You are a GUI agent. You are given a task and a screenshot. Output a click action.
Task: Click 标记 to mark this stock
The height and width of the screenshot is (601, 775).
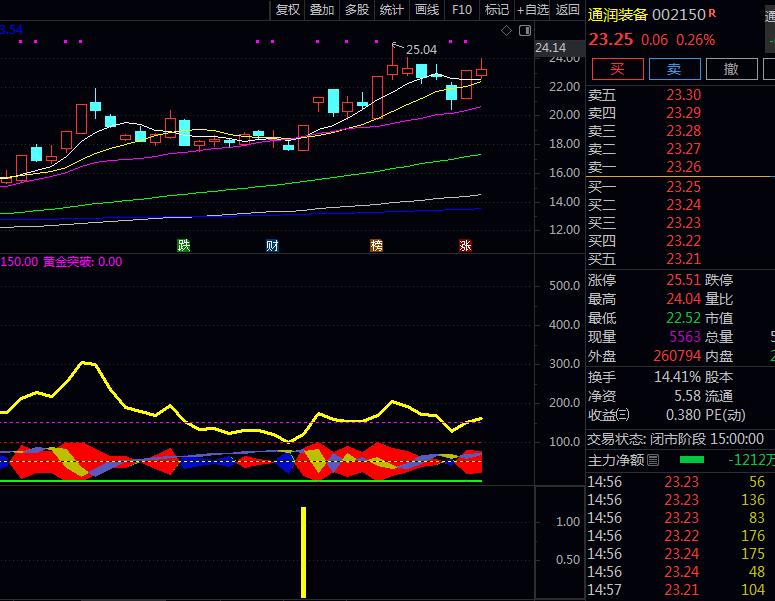[497, 10]
